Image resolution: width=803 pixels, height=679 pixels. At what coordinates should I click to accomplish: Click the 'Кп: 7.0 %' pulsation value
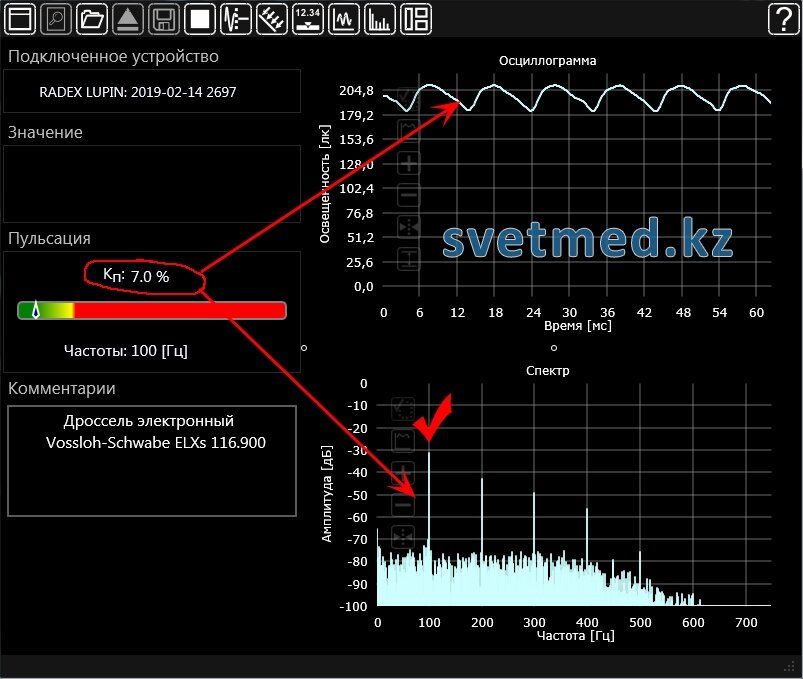[x=136, y=276]
